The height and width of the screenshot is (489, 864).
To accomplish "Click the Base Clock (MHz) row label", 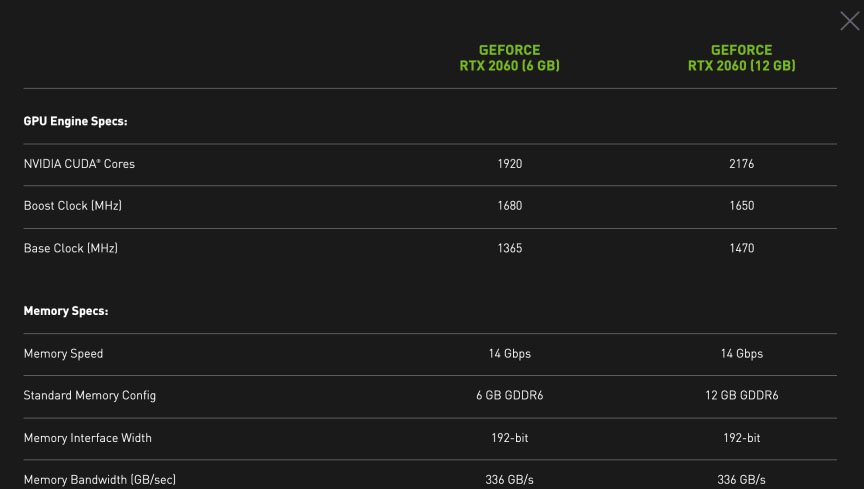I will [x=71, y=248].
